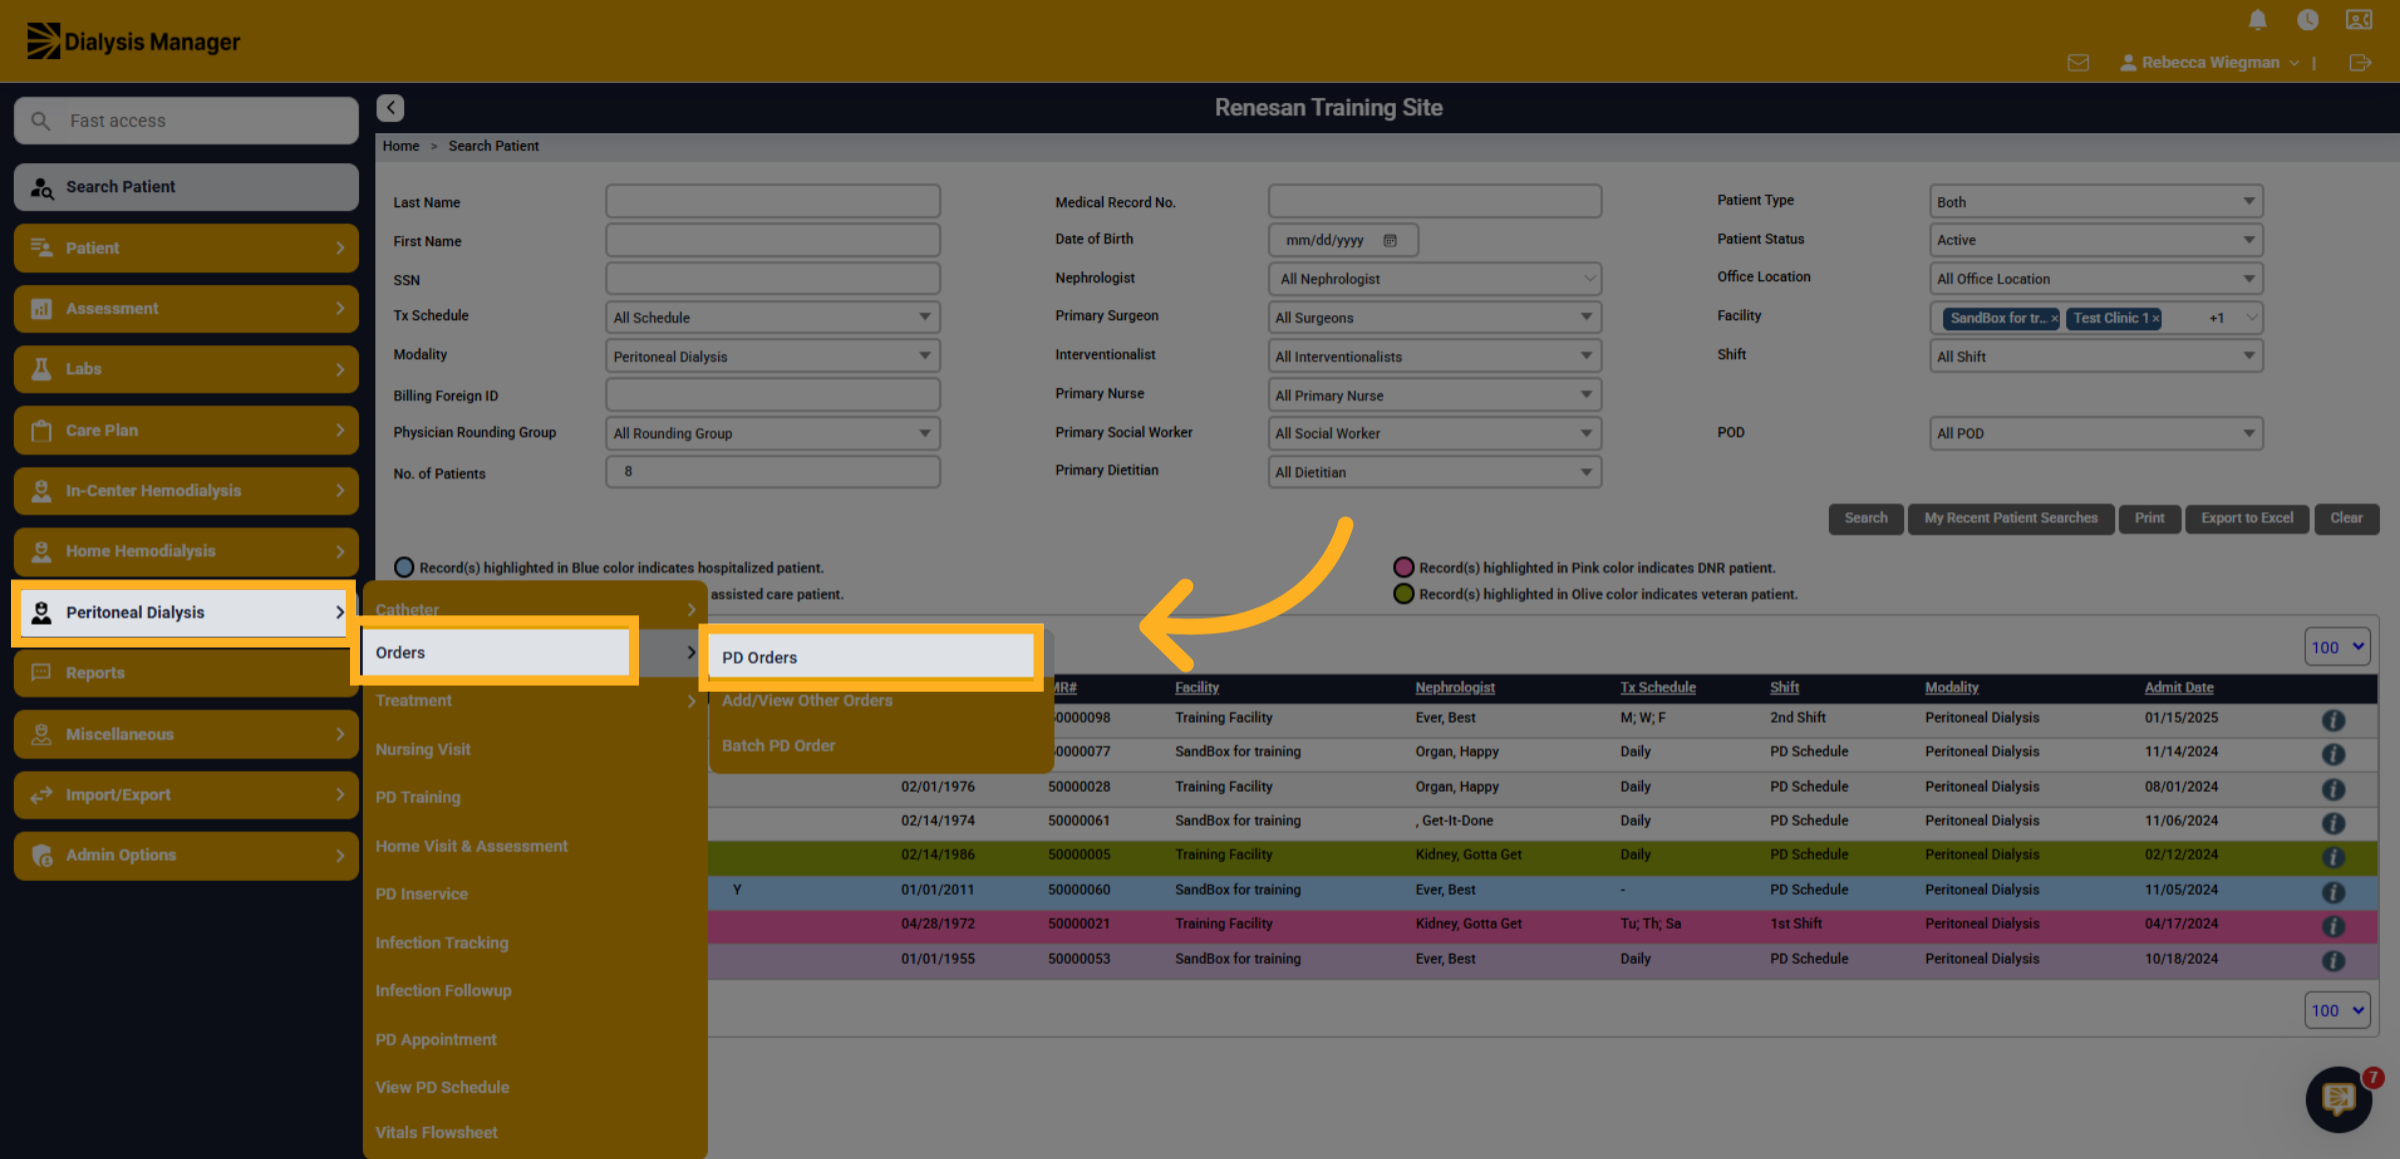The height and width of the screenshot is (1159, 2400).
Task: Collapse sidebar with the back arrow
Action: pyautogui.click(x=390, y=107)
